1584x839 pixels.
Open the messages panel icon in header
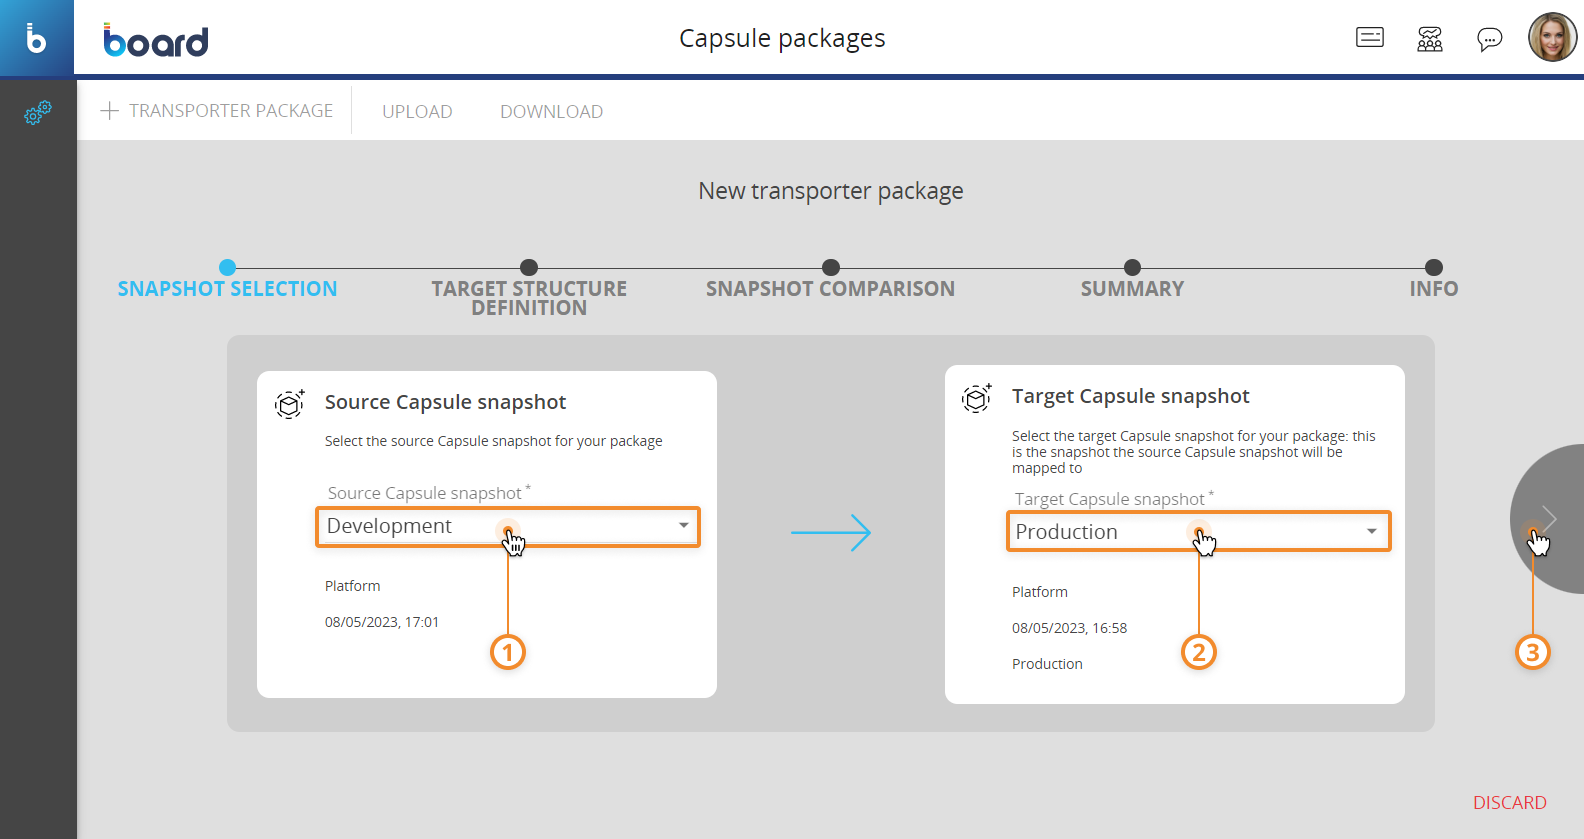point(1369,38)
